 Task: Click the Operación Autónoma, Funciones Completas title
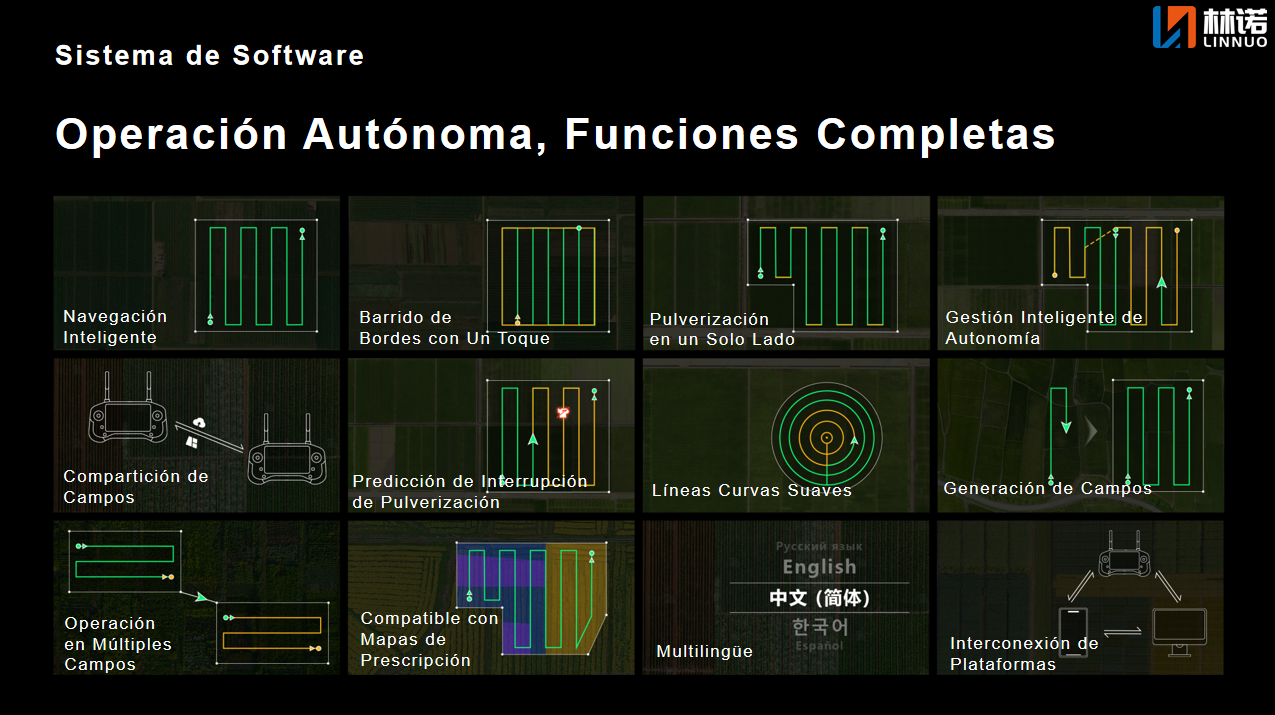555,135
